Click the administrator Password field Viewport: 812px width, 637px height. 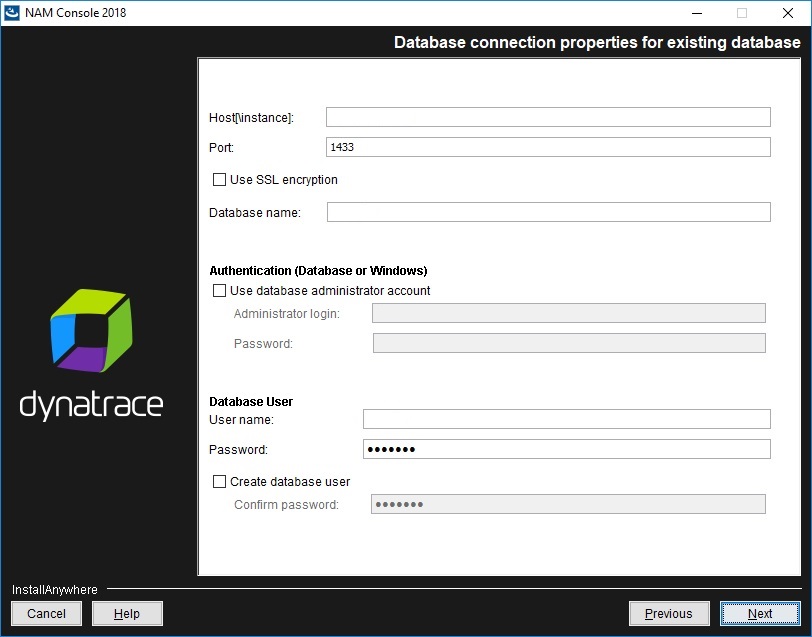(569, 343)
